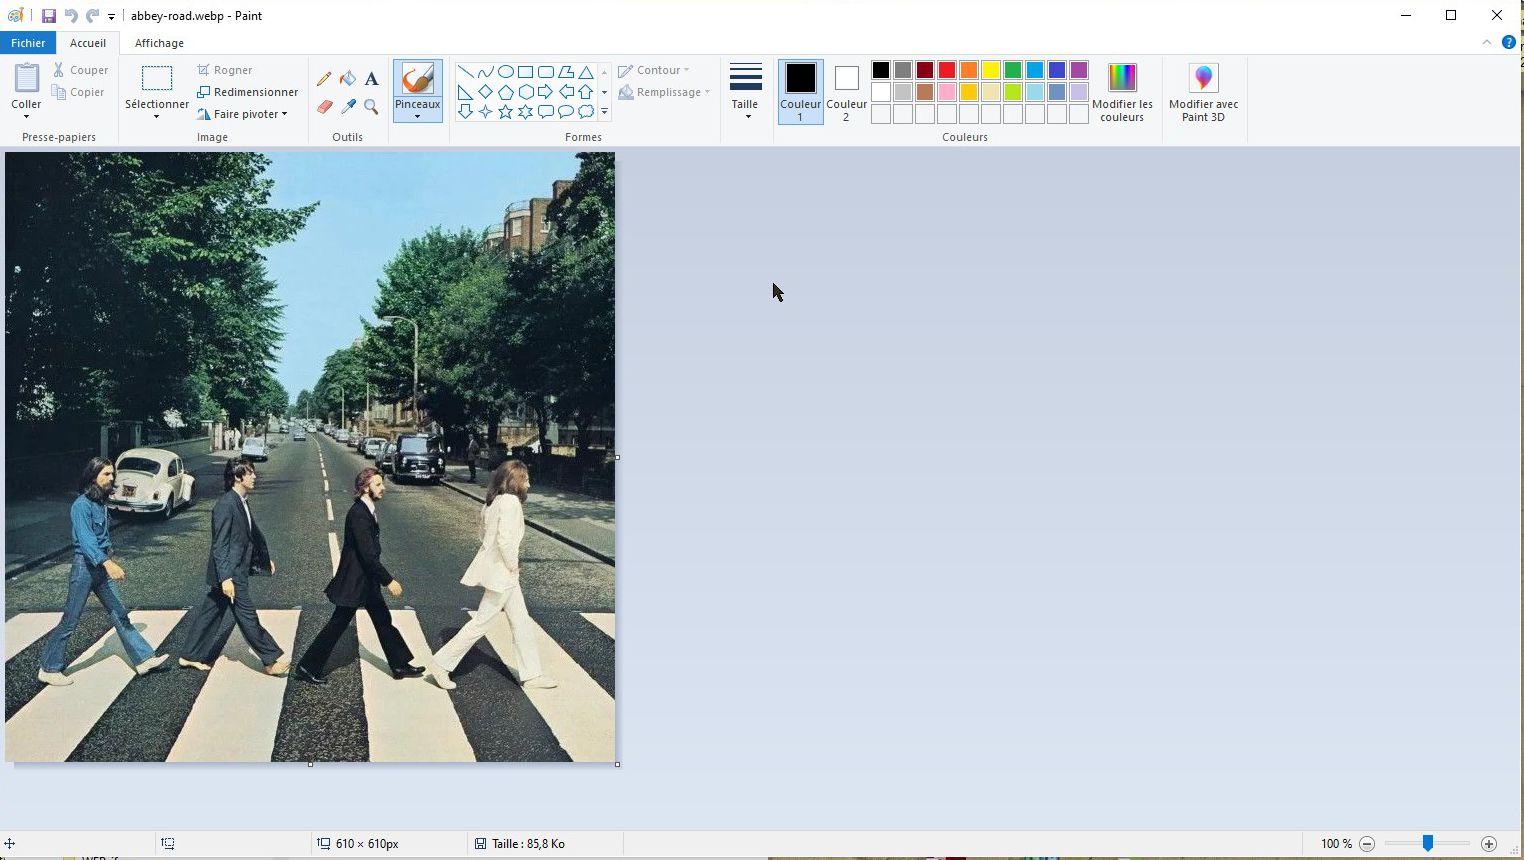1524x860 pixels.
Task: Select the Color picker eyedropper tool
Action: pyautogui.click(x=348, y=107)
